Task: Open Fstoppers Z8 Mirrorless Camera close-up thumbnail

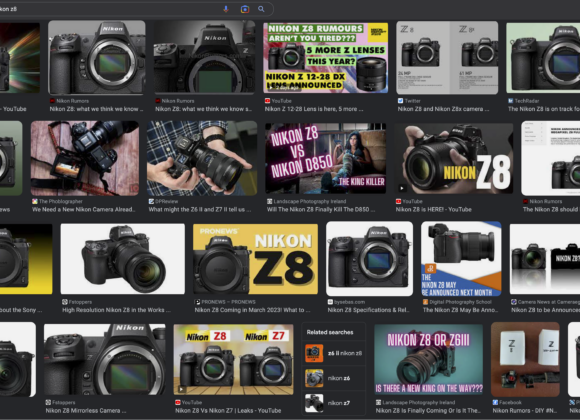Action: coord(105,359)
